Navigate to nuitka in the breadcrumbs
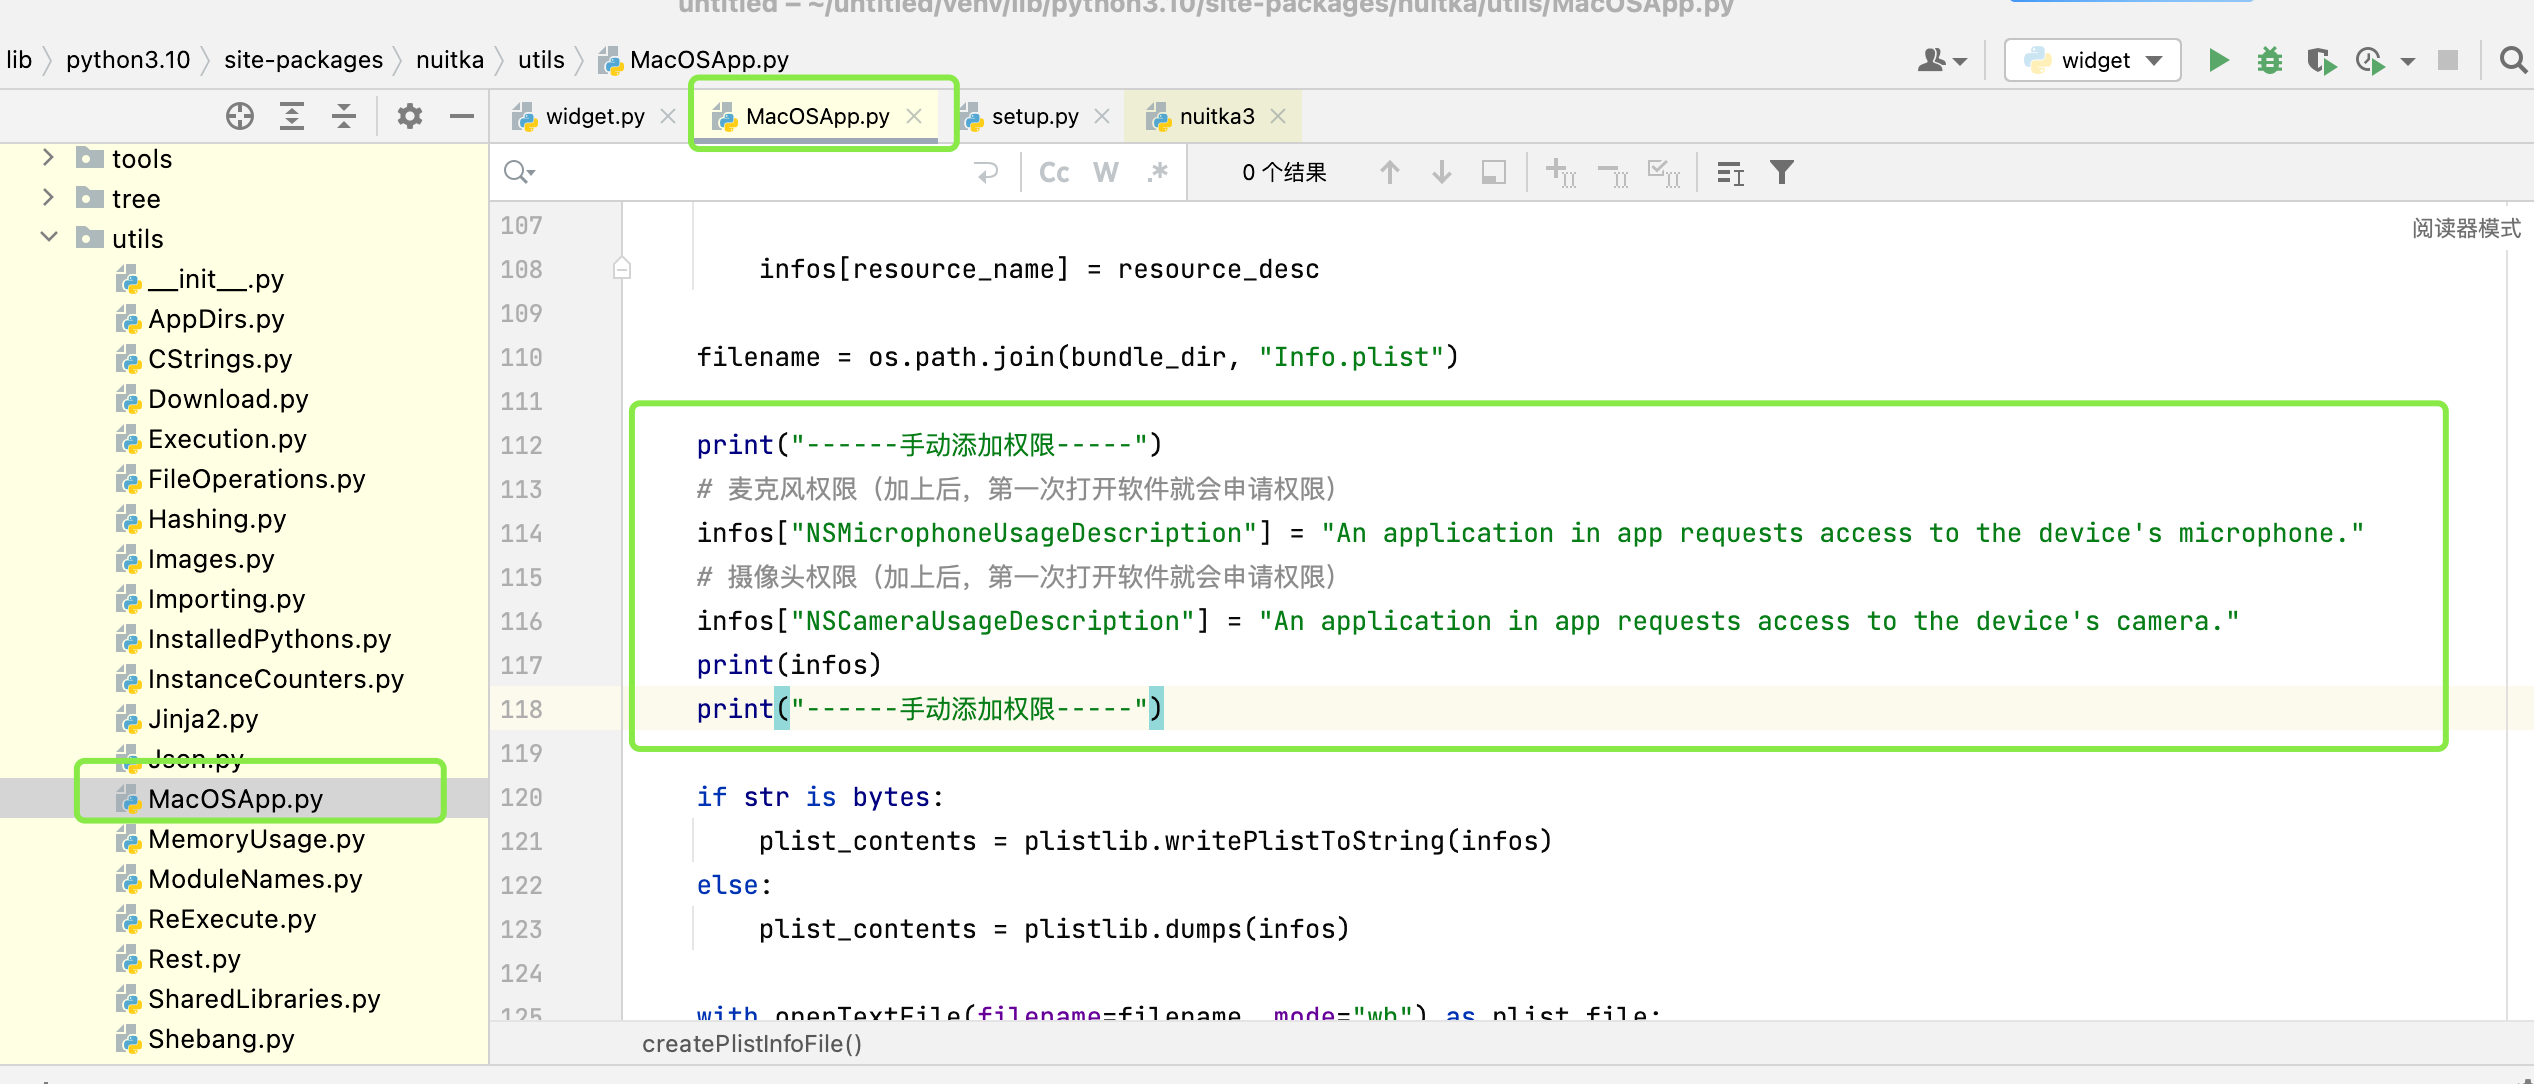This screenshot has width=2534, height=1084. [449, 60]
